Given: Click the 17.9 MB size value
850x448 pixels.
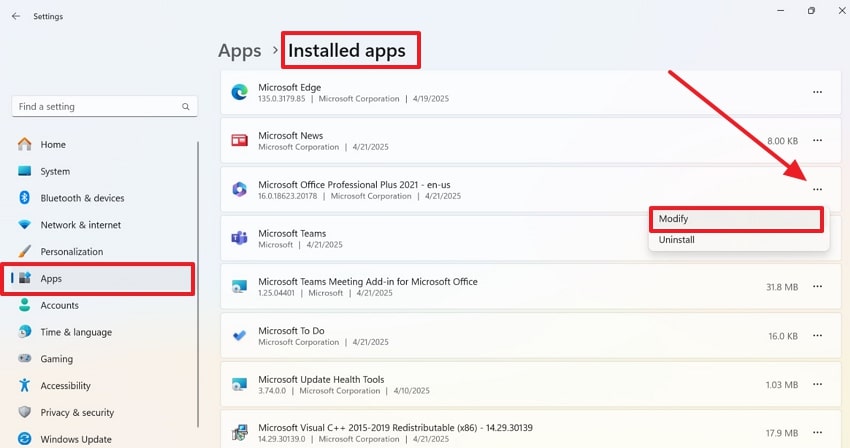Looking at the screenshot, I should [782, 433].
